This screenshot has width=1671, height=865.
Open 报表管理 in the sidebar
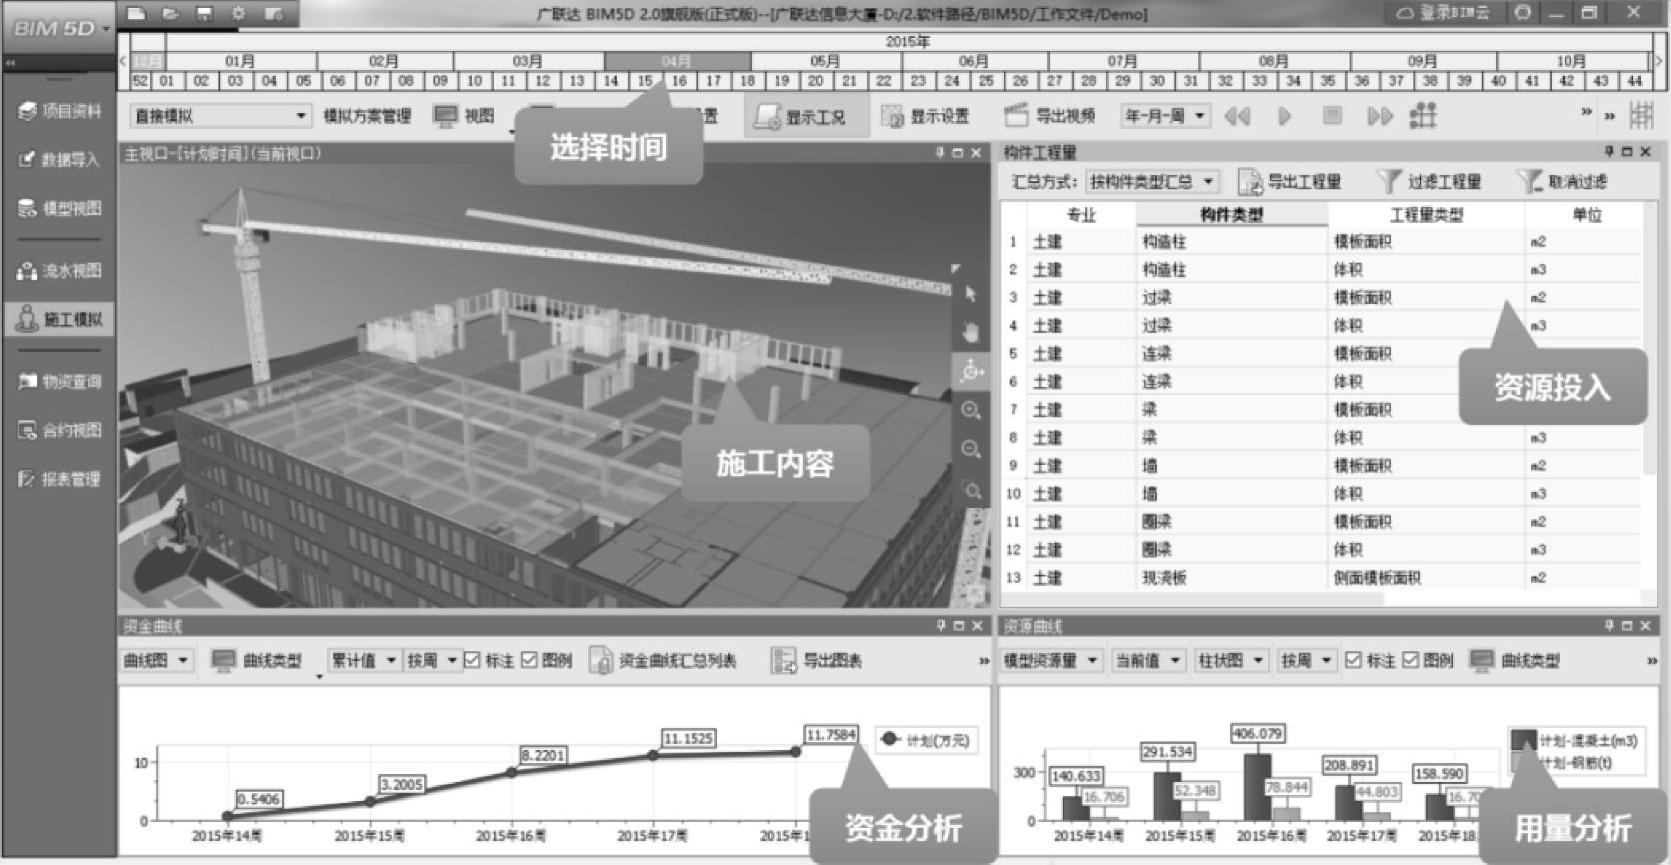tap(60, 479)
